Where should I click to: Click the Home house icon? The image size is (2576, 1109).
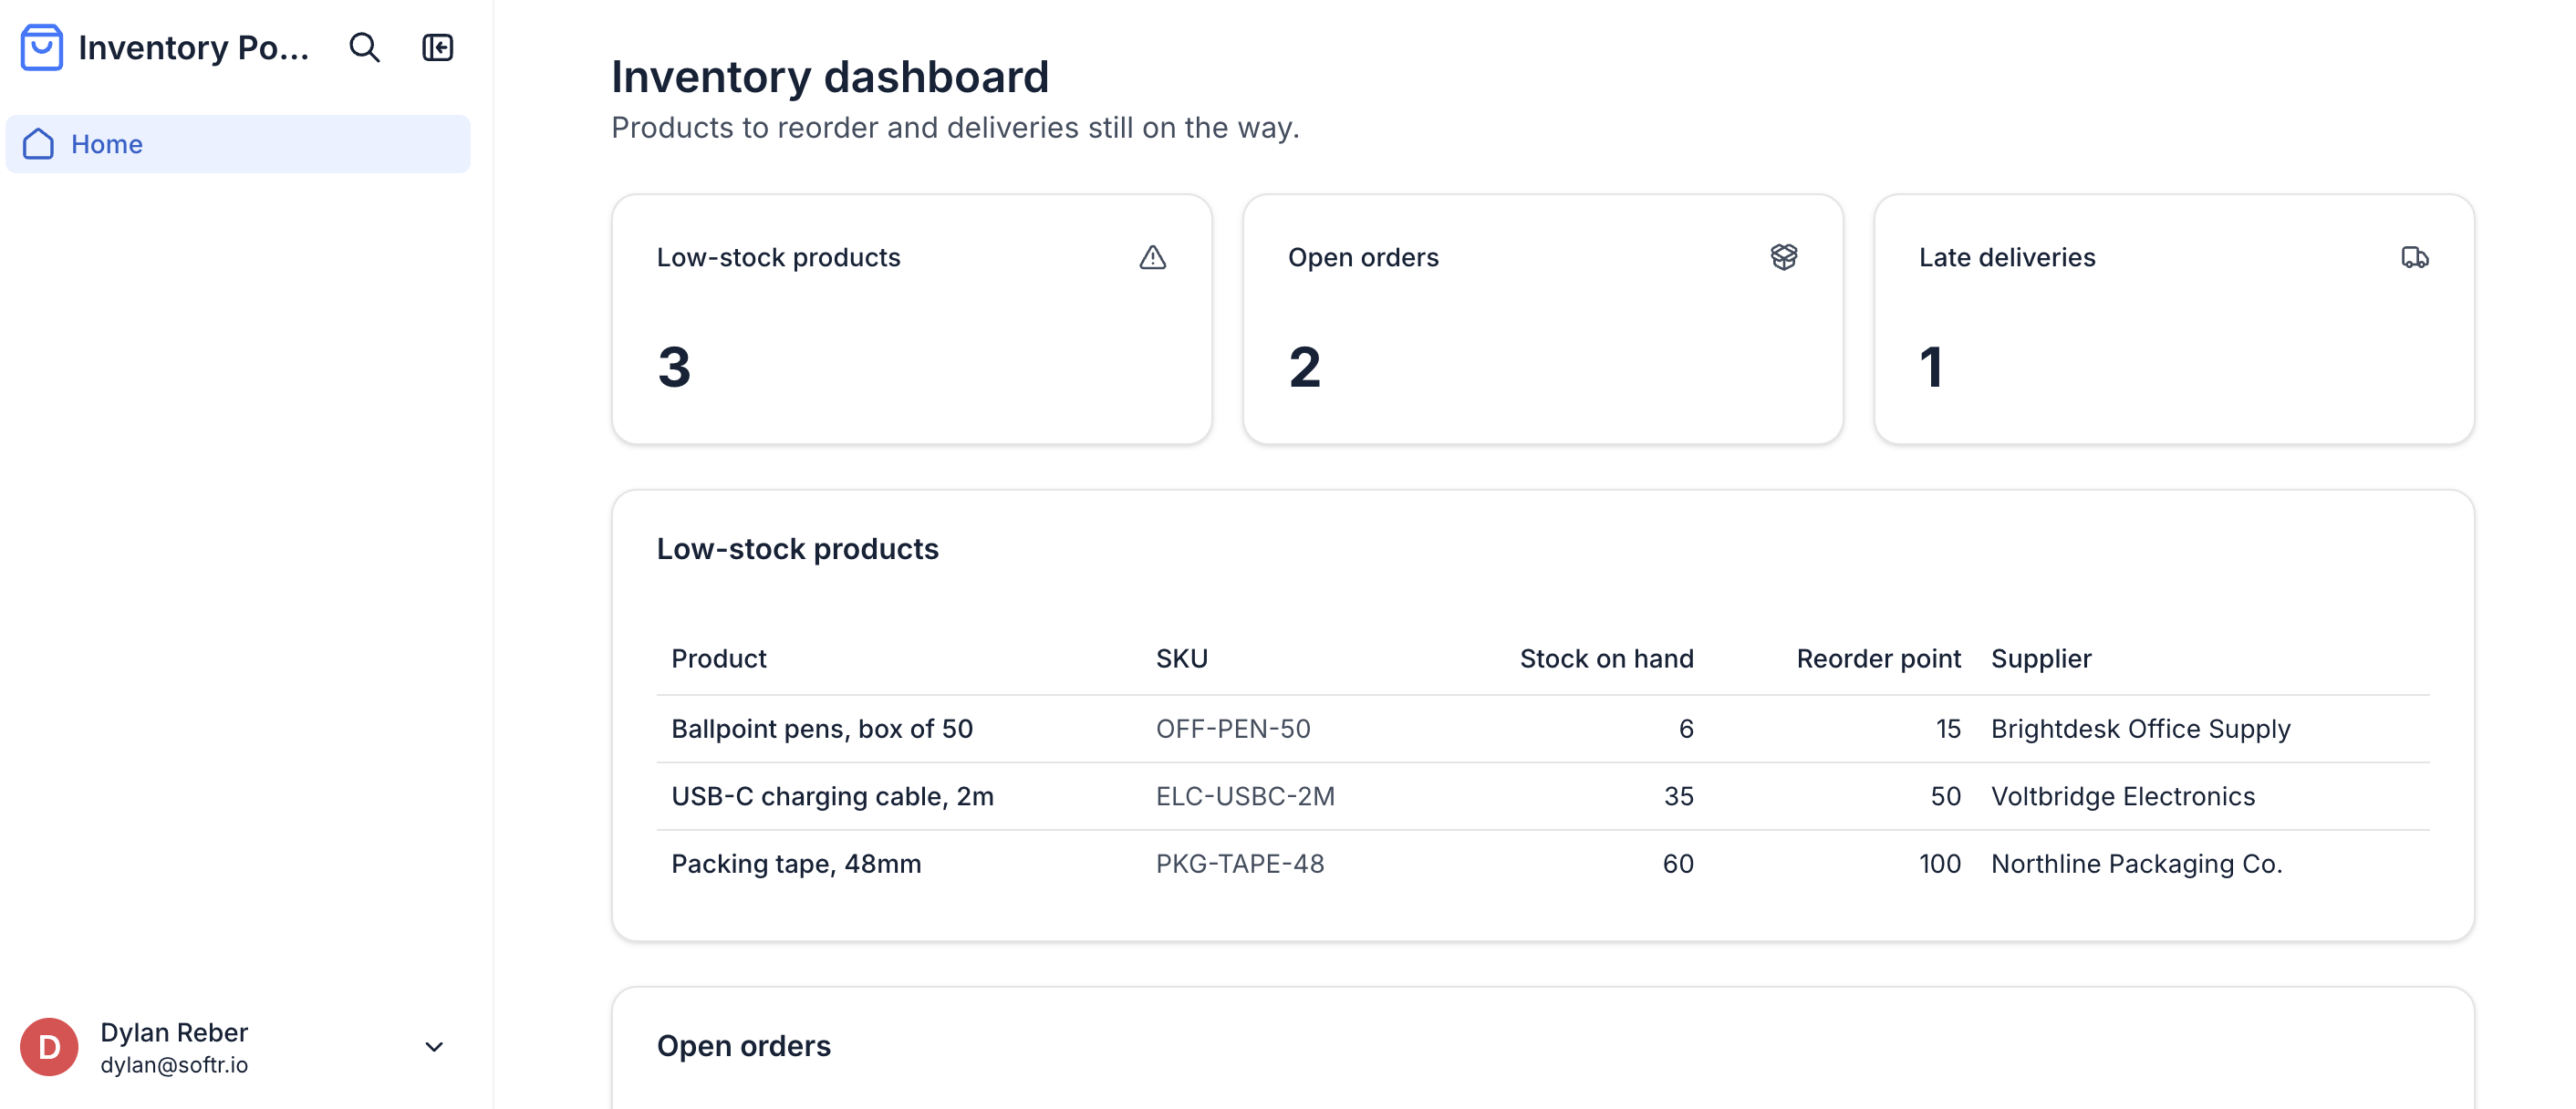click(x=38, y=144)
